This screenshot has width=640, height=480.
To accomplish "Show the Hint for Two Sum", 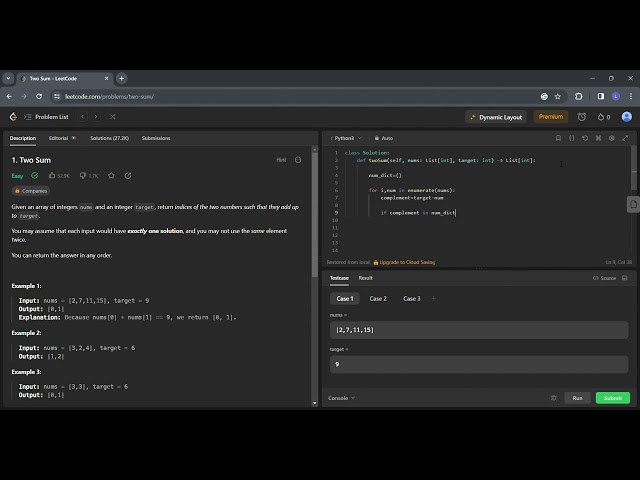I will (281, 160).
